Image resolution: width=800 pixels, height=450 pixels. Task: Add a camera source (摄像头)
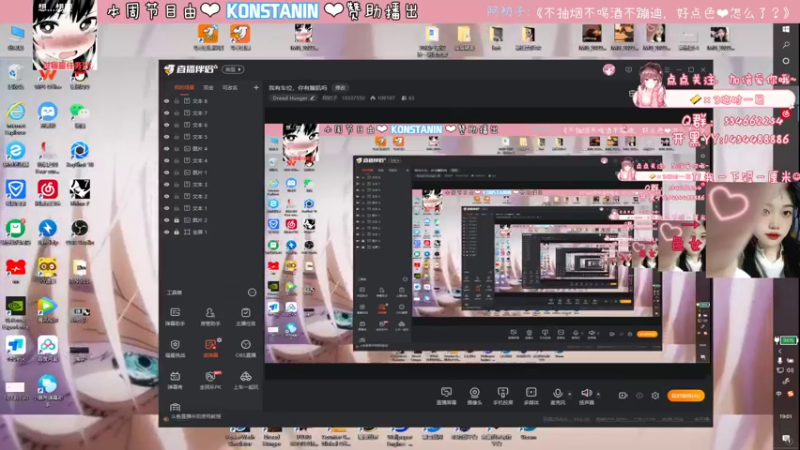click(x=474, y=395)
